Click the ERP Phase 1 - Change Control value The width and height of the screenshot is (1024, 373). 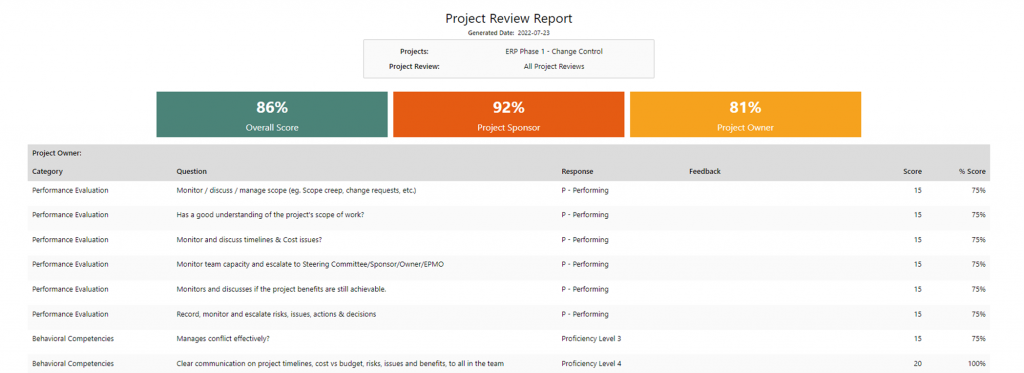(x=554, y=51)
